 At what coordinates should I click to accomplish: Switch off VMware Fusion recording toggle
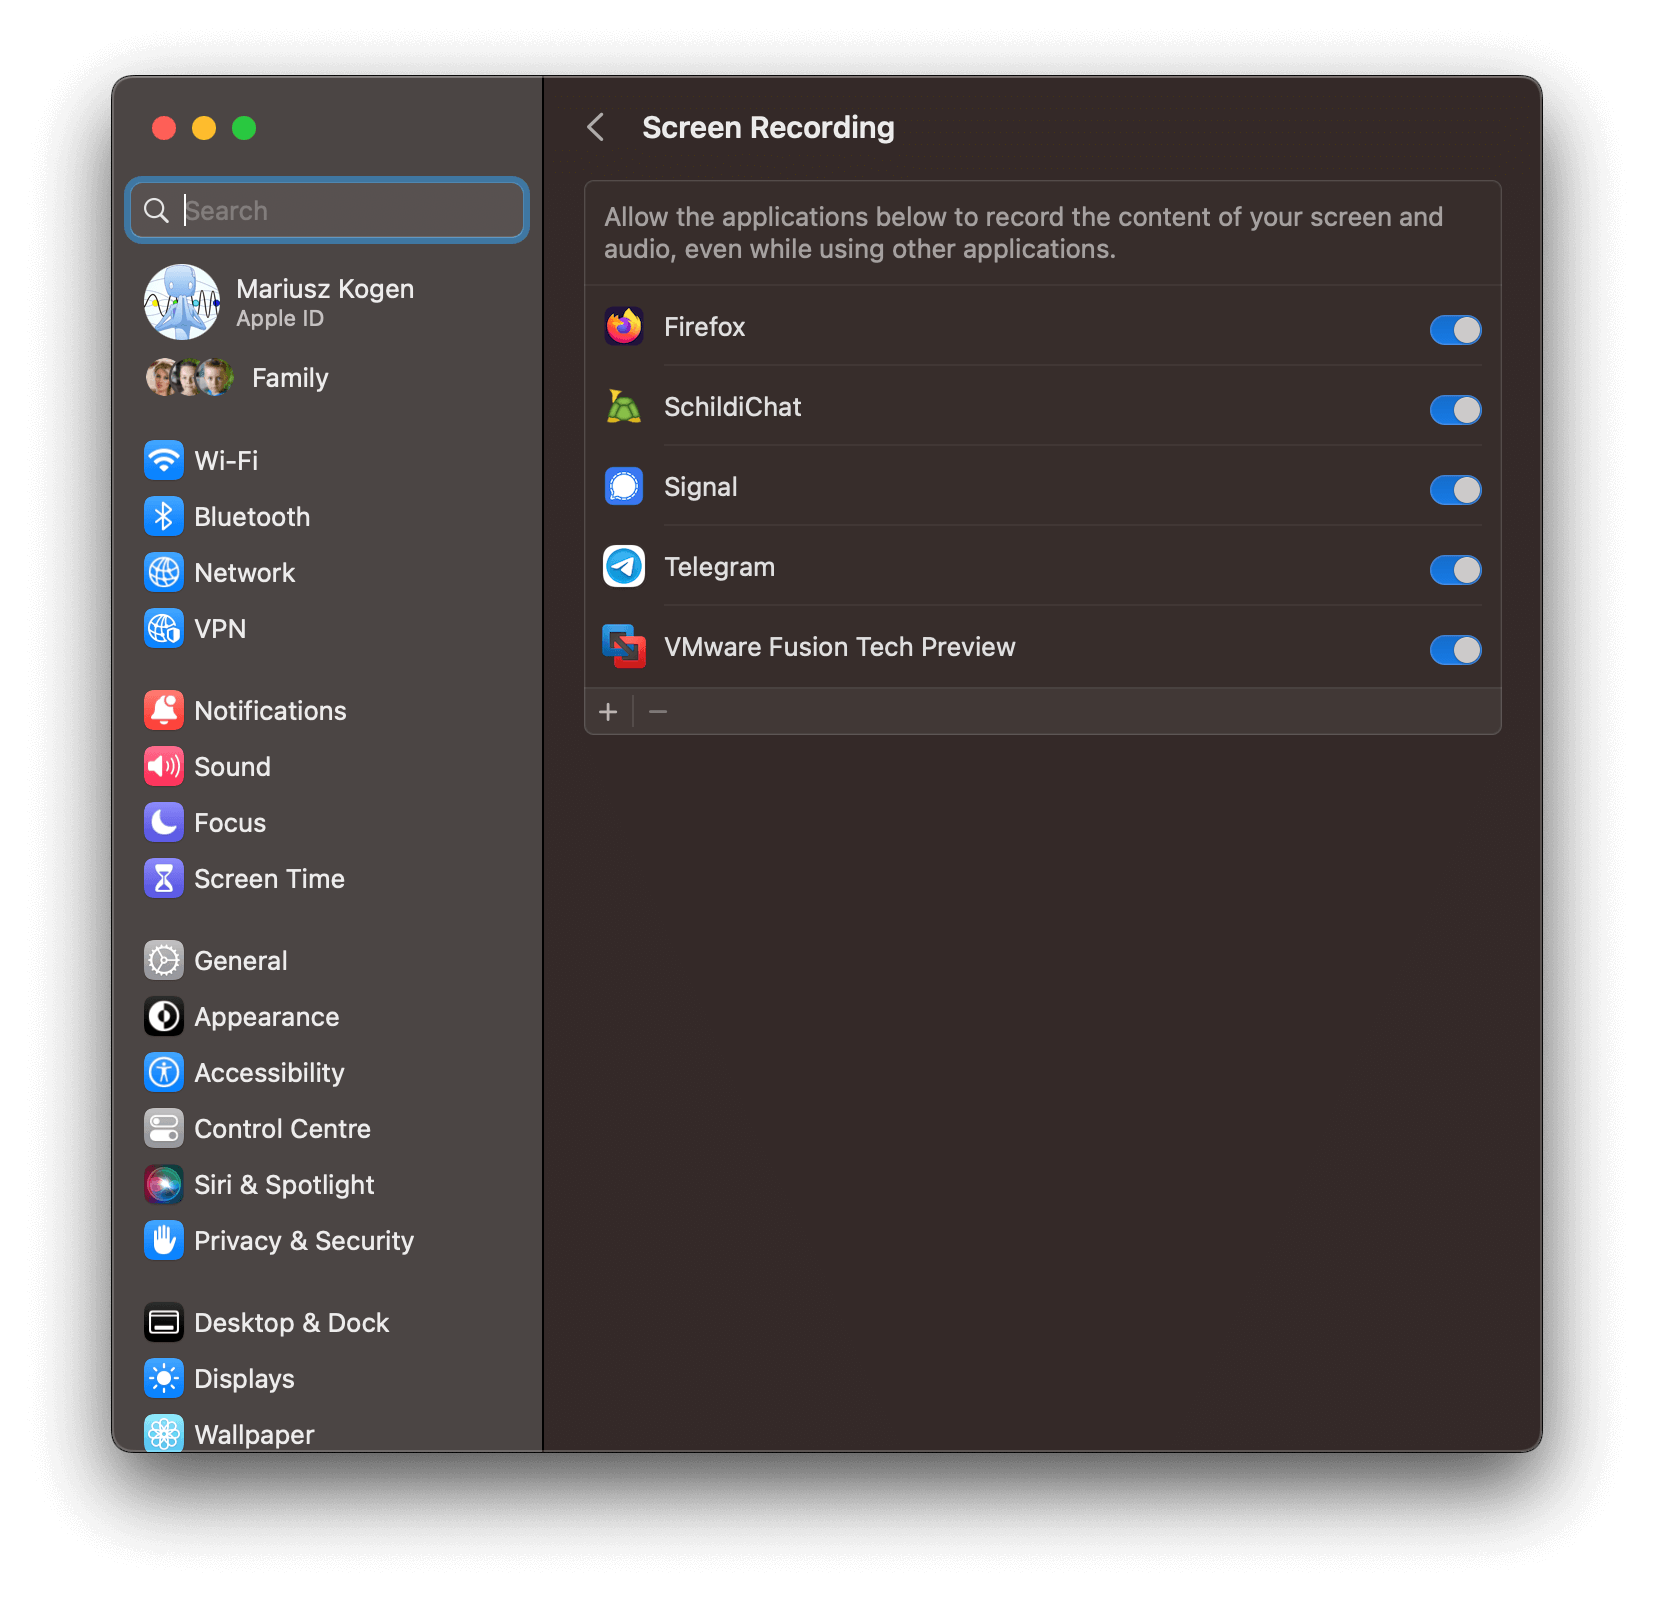(x=1455, y=650)
